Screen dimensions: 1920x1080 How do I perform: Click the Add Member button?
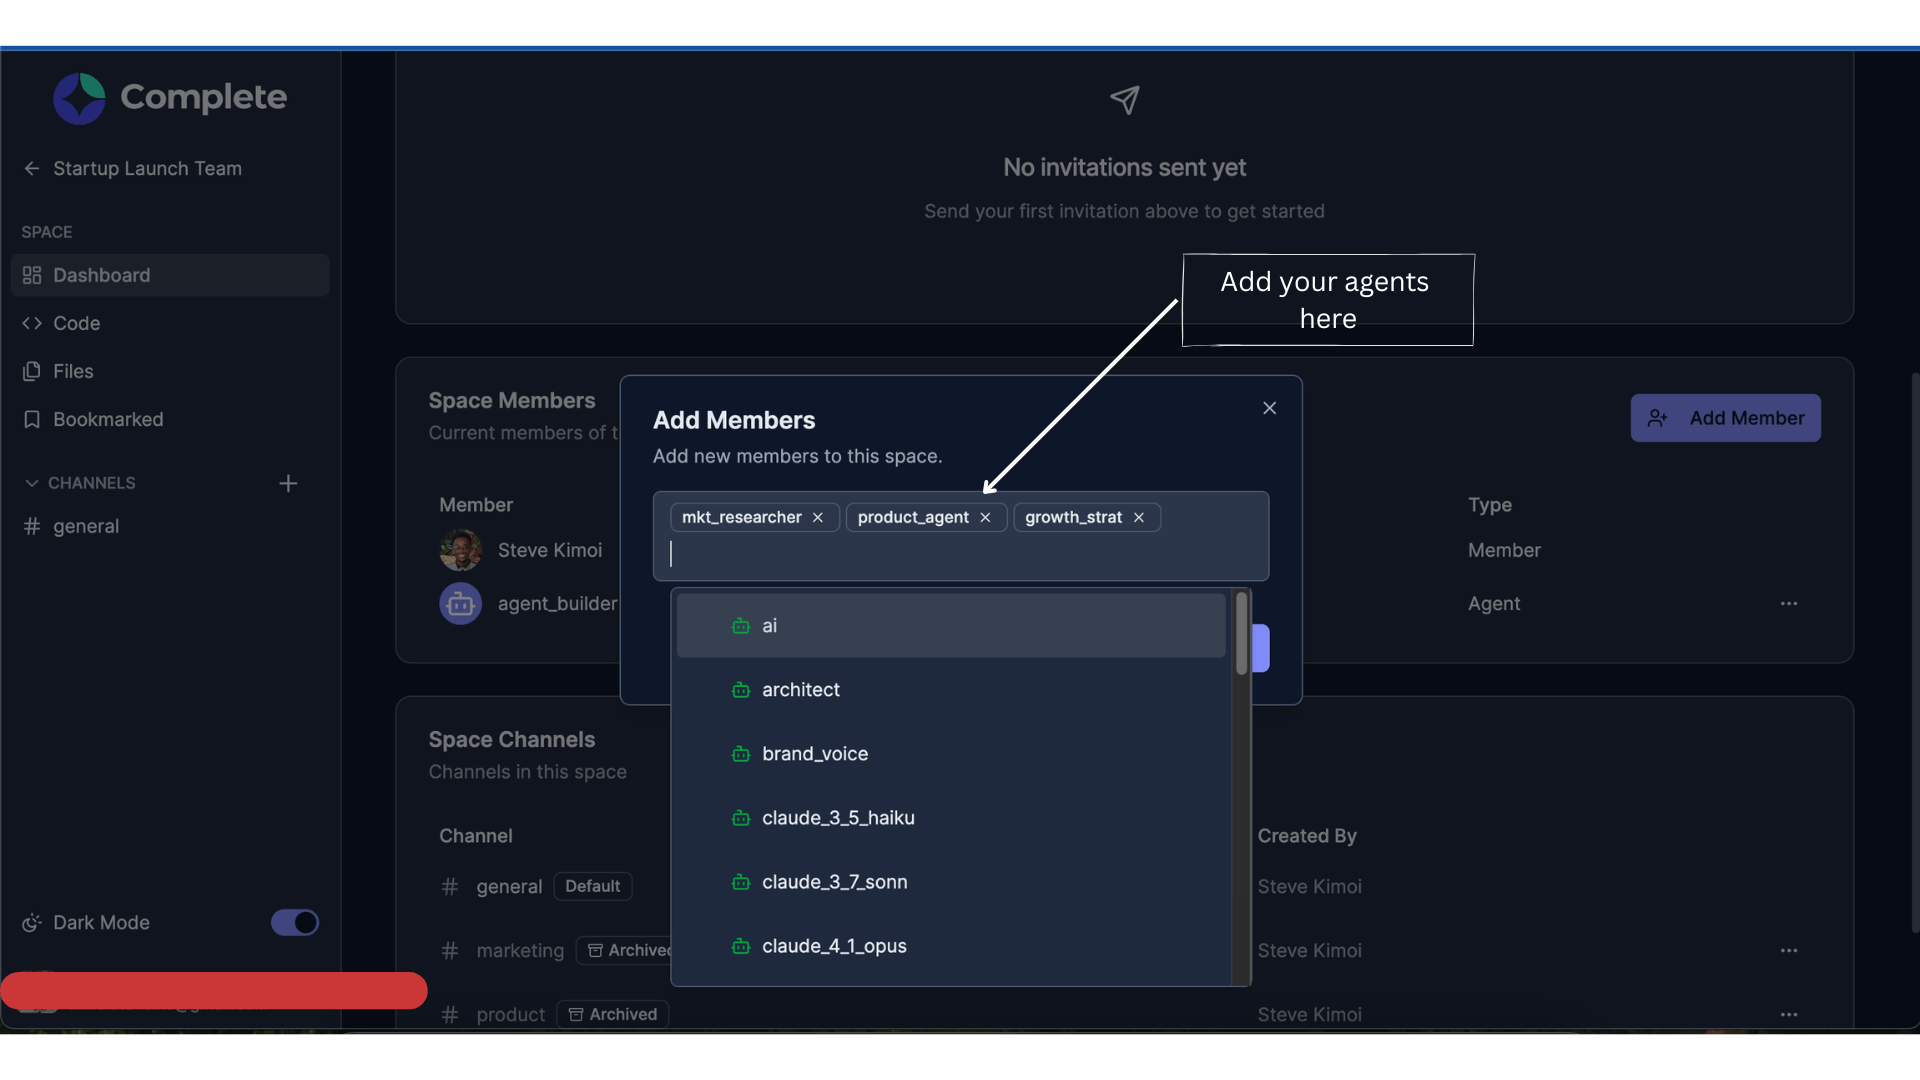tap(1725, 418)
